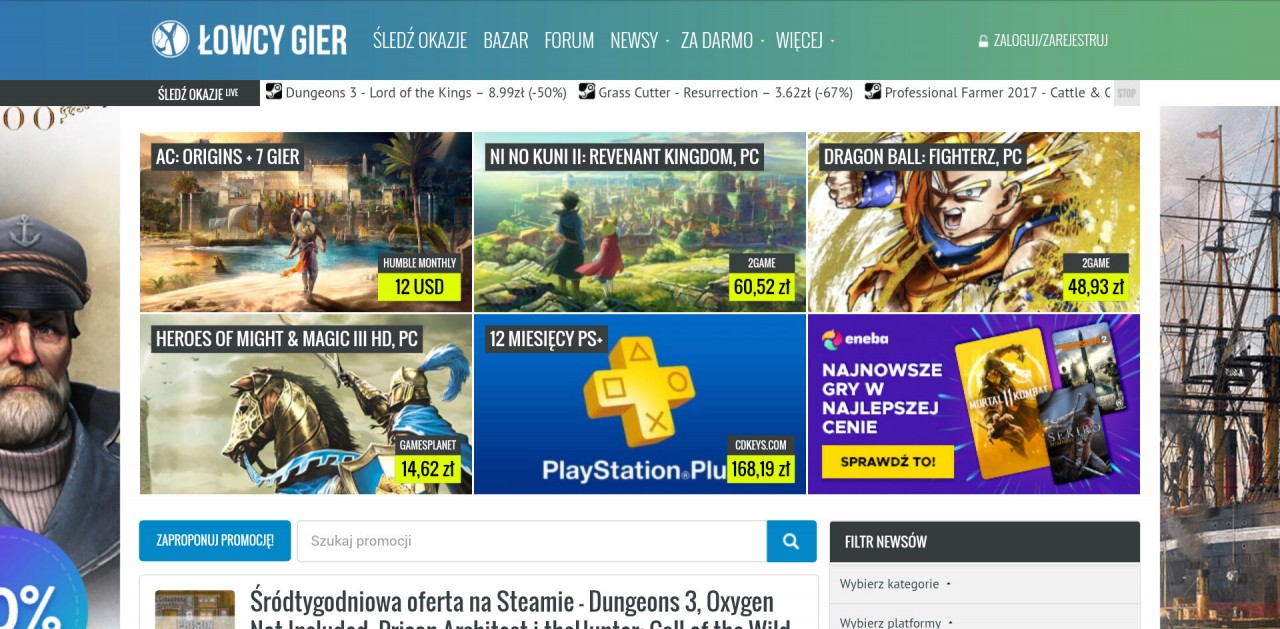Click the article thumbnail beside Śródtygodniowa oferta
The image size is (1280, 629).
point(195,609)
